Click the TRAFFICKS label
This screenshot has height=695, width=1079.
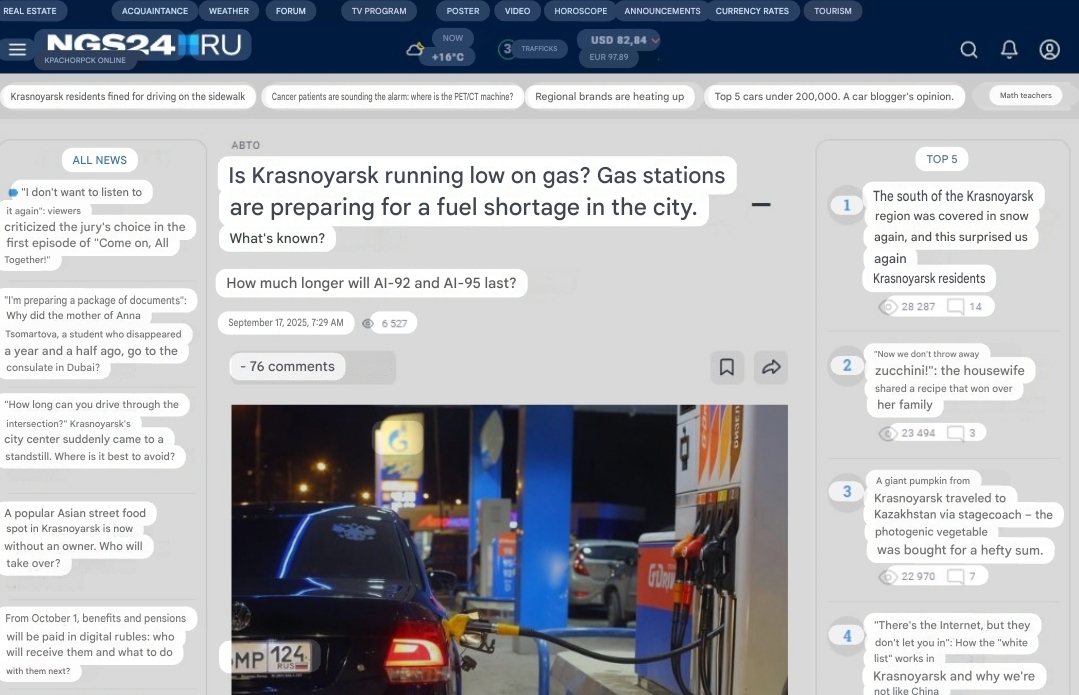pyautogui.click(x=539, y=49)
